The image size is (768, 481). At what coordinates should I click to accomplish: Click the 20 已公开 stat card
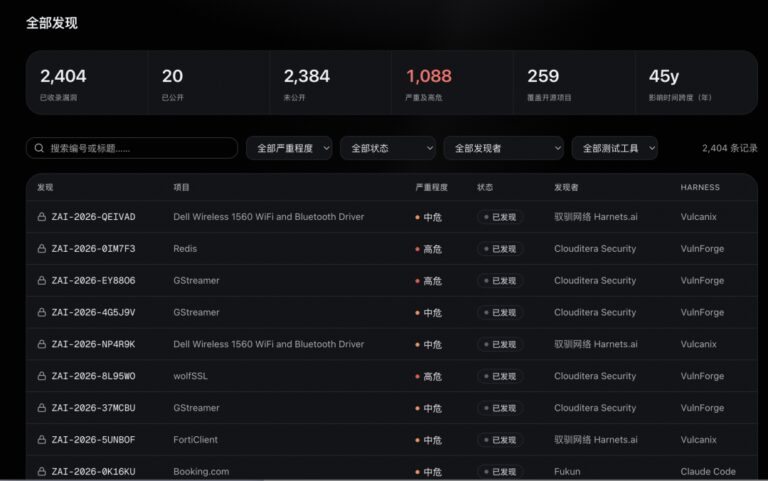click(208, 83)
